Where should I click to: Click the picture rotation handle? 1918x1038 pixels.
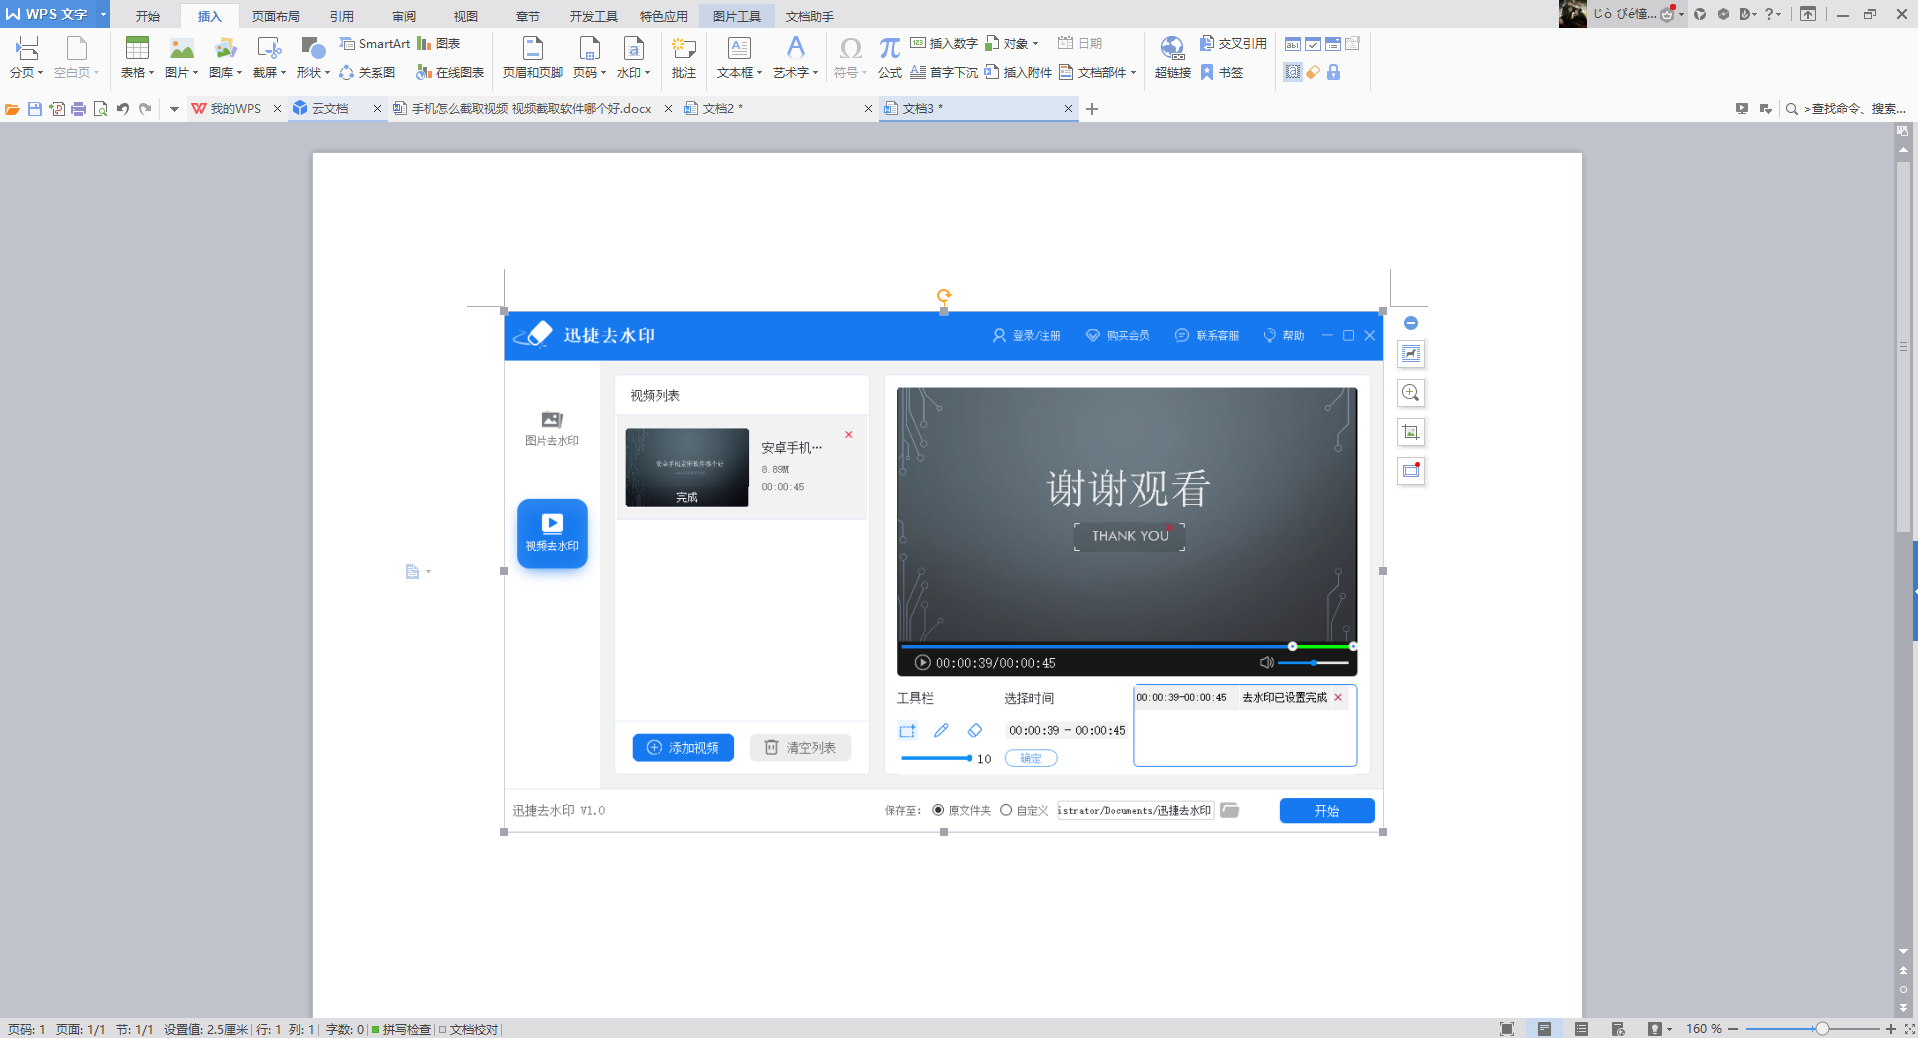943,296
